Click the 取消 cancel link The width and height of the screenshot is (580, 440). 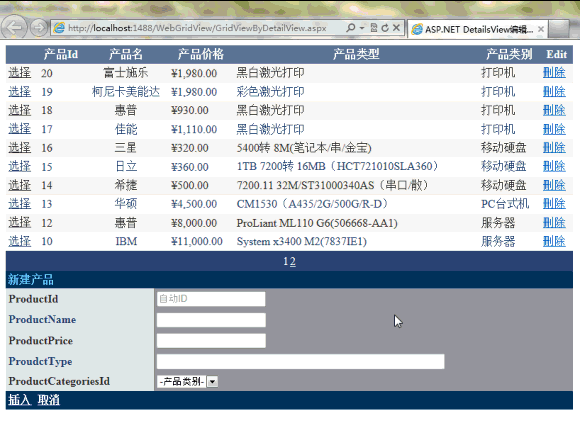48,400
